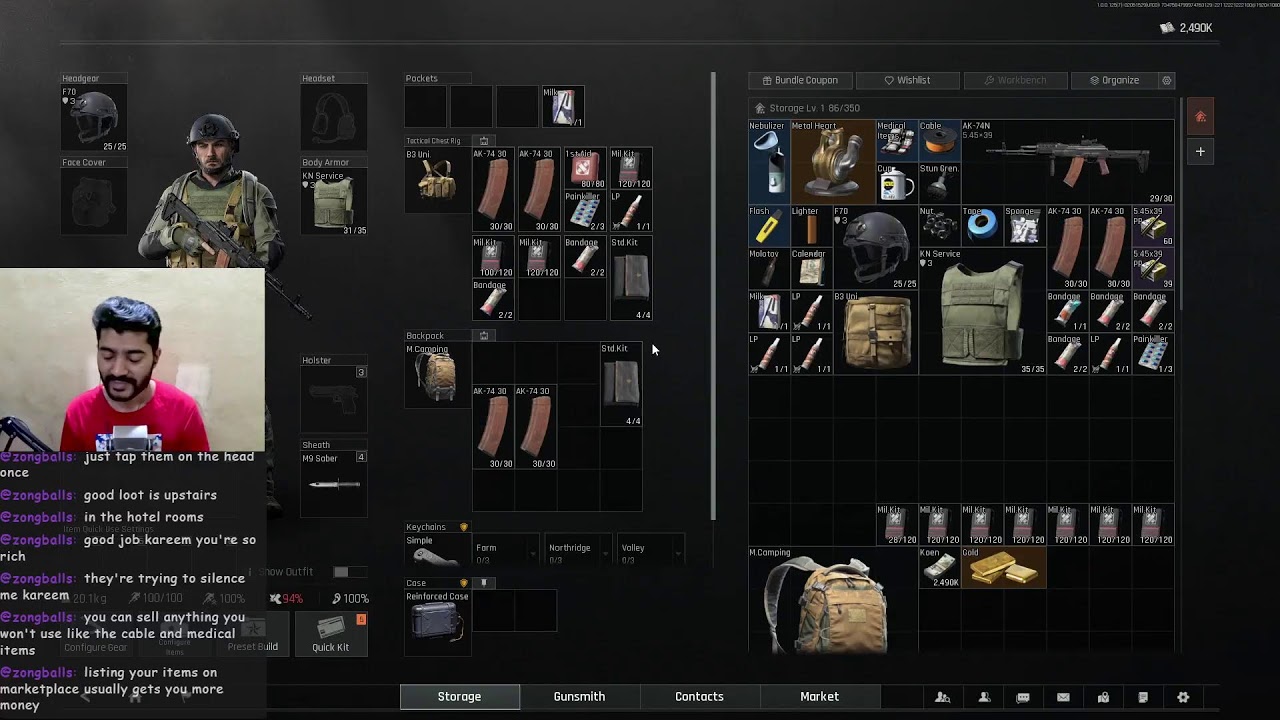
Task: Expand the Northridge keychain dropdown
Action: [x=578, y=553]
